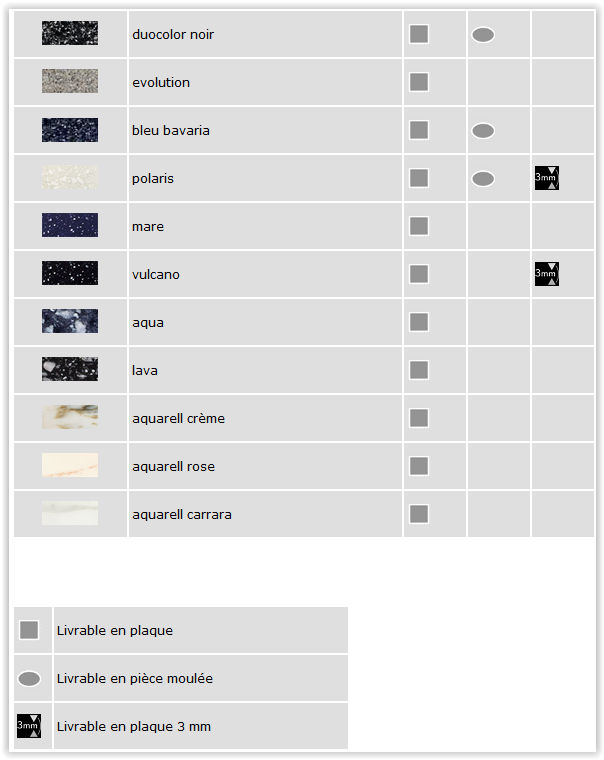The height and width of the screenshot is (760, 604).
Task: Click the square plate icon for lava
Action: pyautogui.click(x=419, y=370)
